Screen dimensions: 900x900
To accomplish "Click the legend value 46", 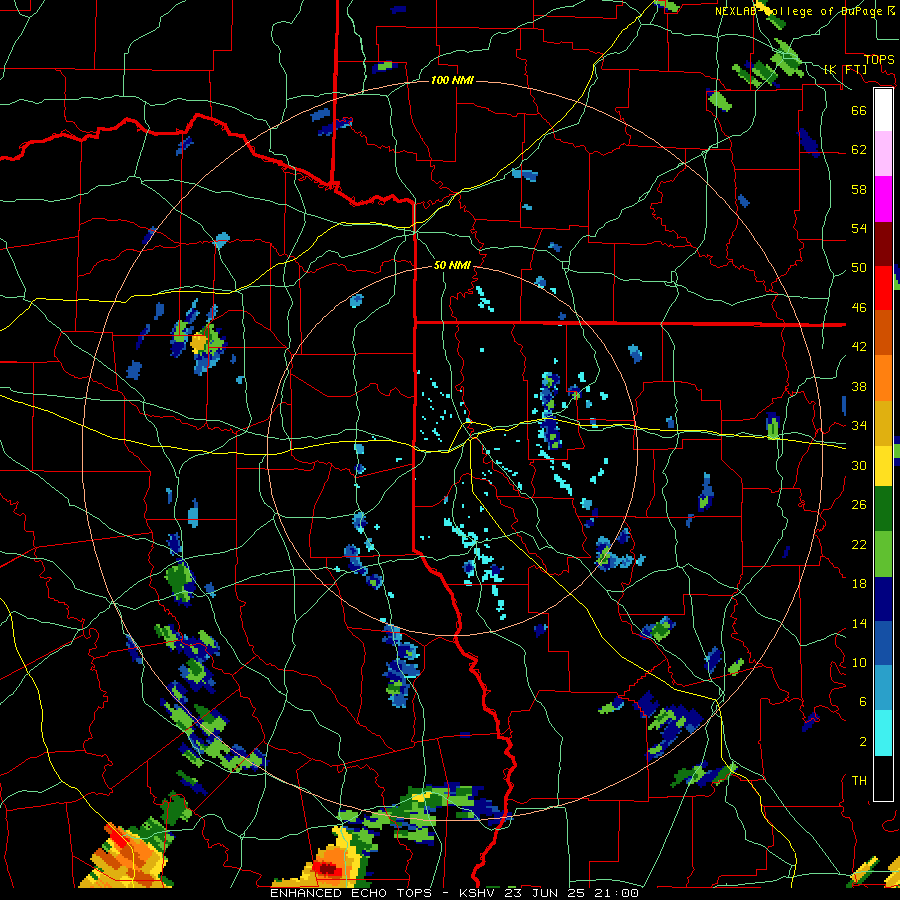I will click(859, 307).
